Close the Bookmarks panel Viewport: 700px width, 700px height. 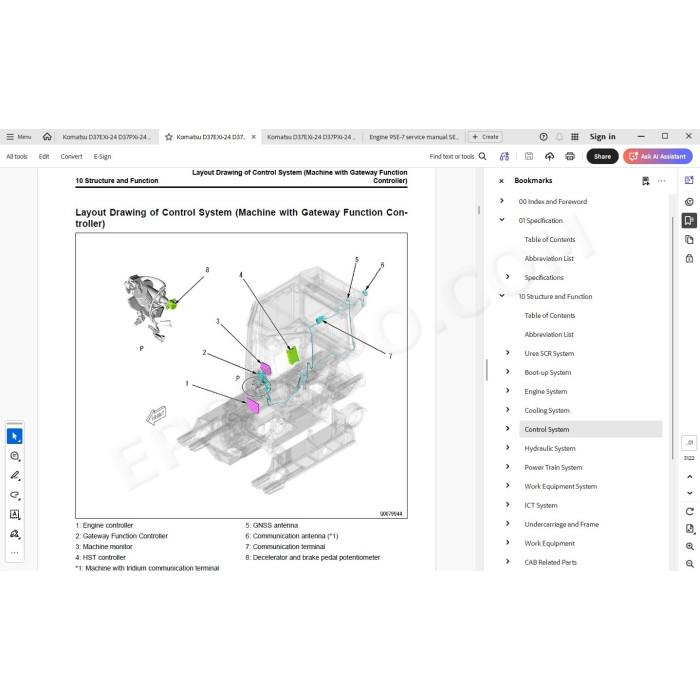[501, 181]
